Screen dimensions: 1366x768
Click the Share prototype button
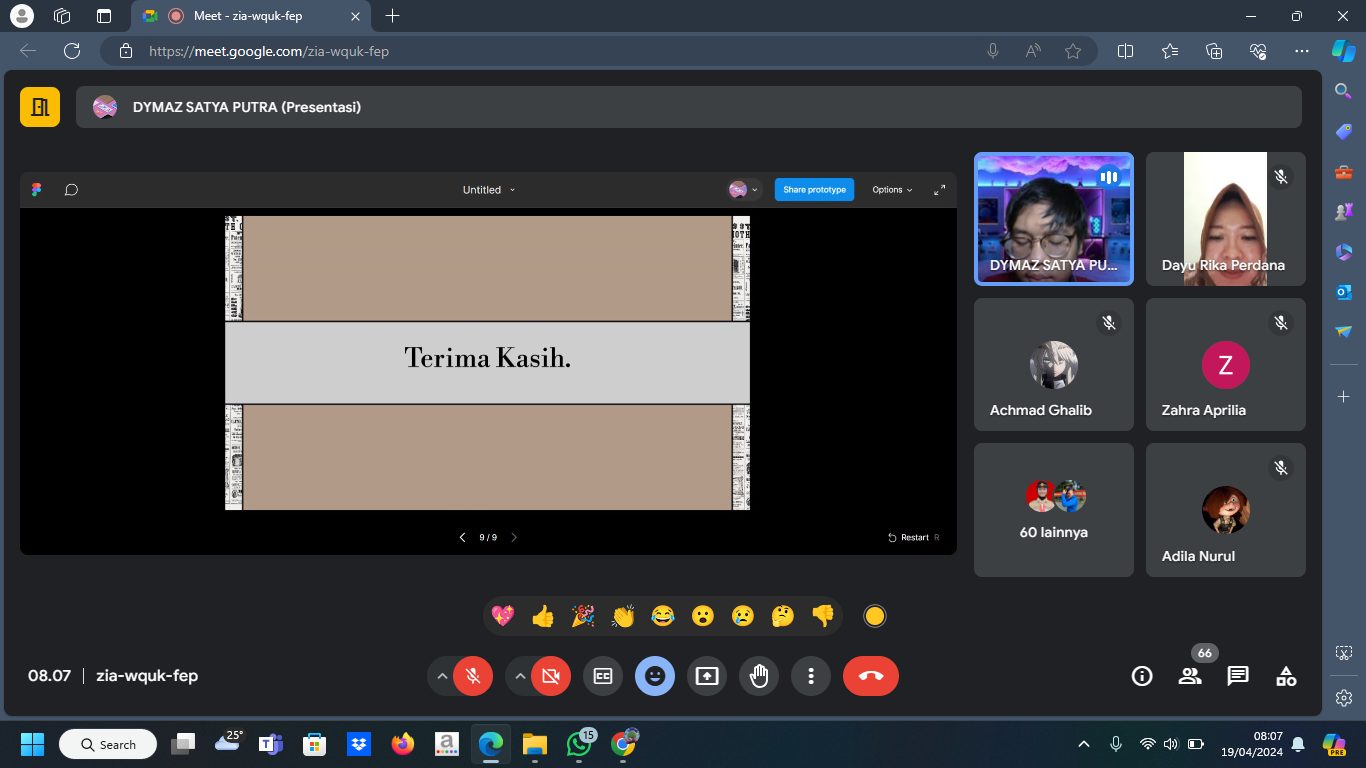coord(814,190)
